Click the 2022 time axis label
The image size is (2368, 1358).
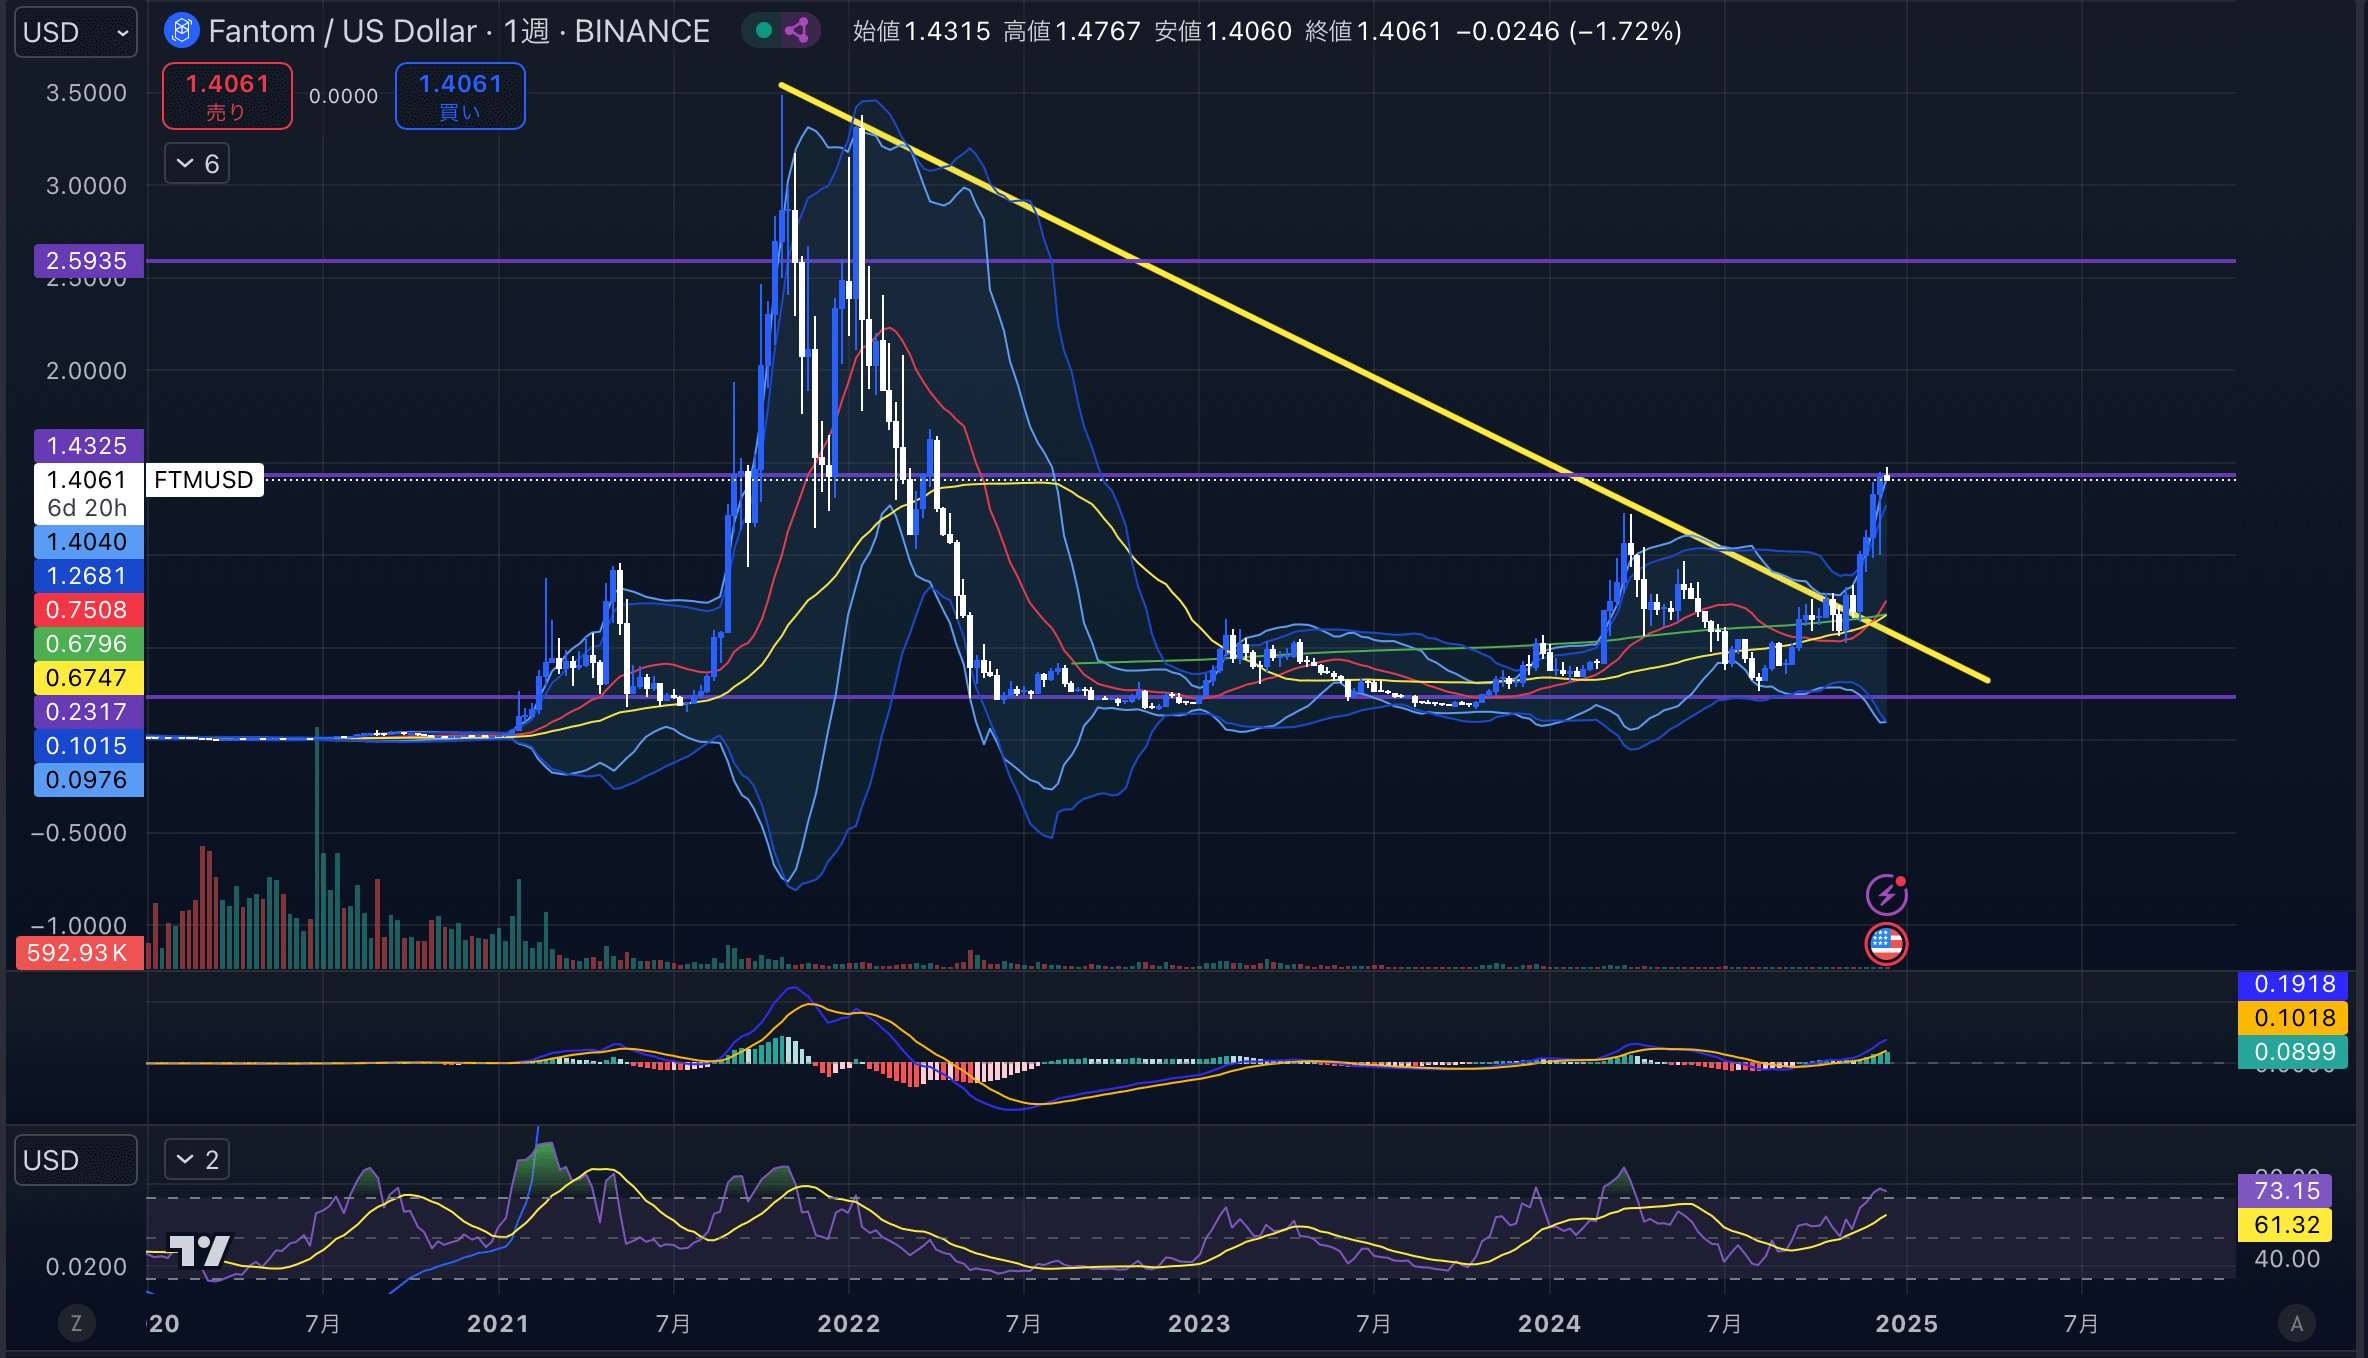[x=849, y=1324]
